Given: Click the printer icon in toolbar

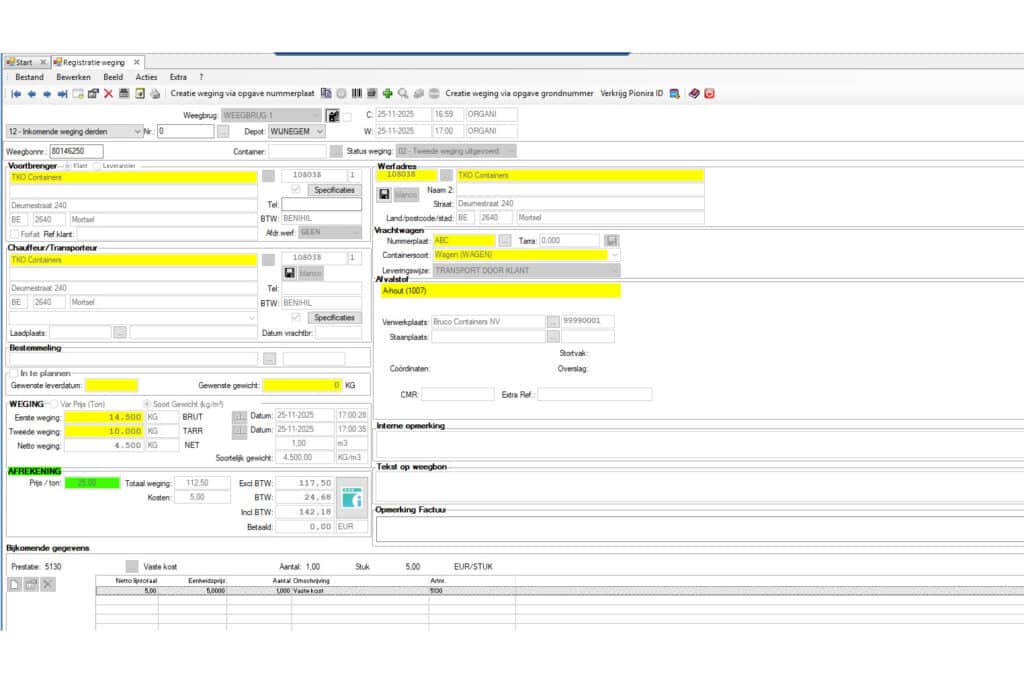Looking at the screenshot, I should point(155,94).
